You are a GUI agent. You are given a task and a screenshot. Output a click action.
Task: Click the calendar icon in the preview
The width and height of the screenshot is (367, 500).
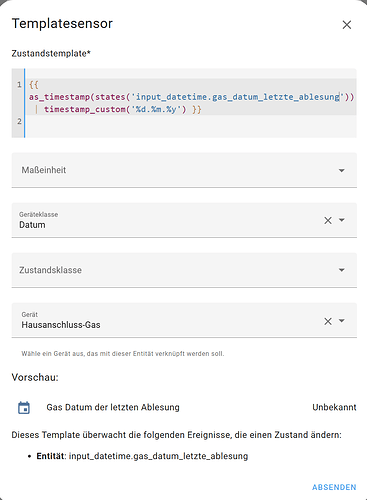pos(24,407)
